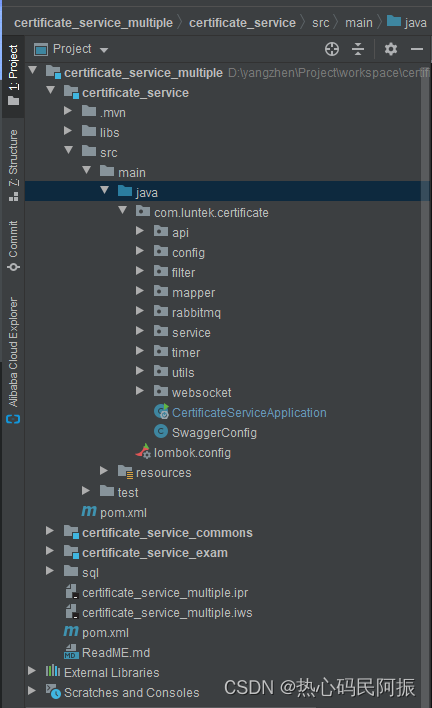The width and height of the screenshot is (432, 708).
Task: Open the Project panel settings gear
Action: pyautogui.click(x=390, y=49)
